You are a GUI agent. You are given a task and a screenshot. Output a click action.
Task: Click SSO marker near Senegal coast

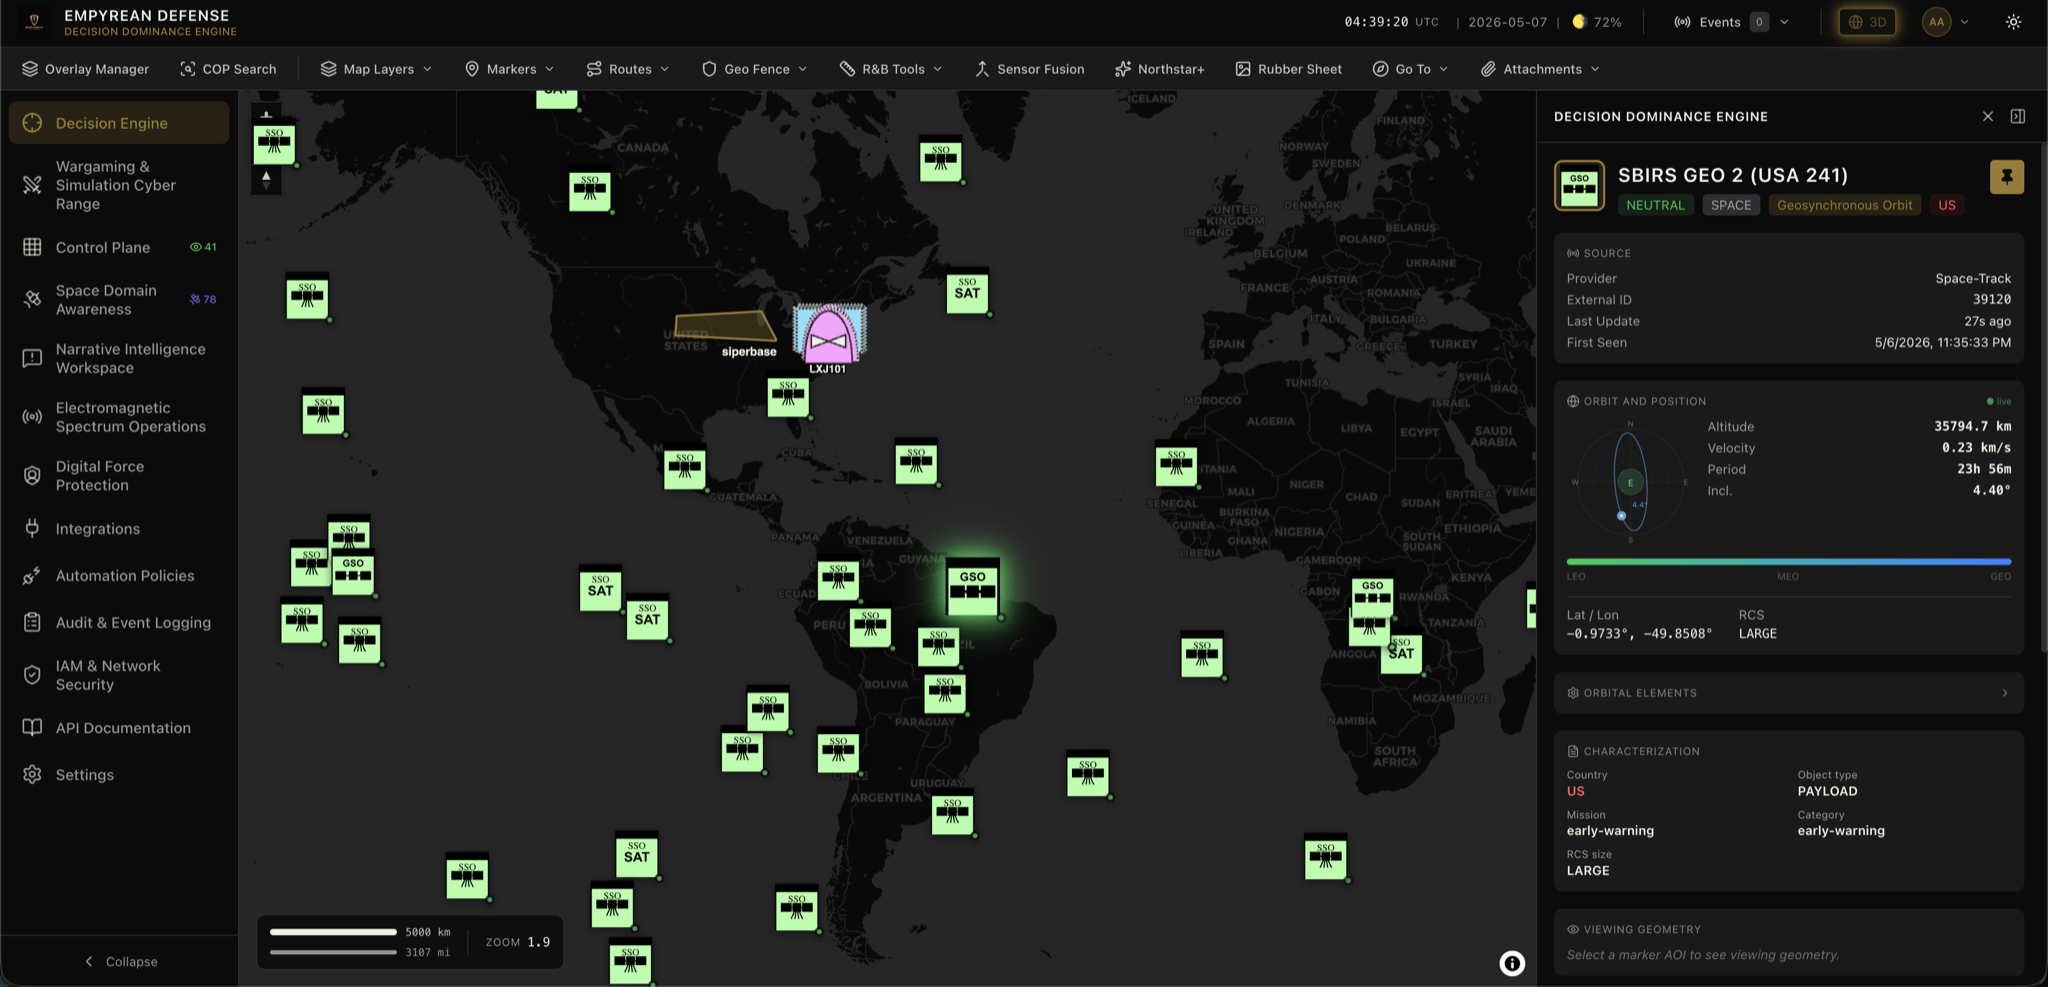click(x=1176, y=465)
